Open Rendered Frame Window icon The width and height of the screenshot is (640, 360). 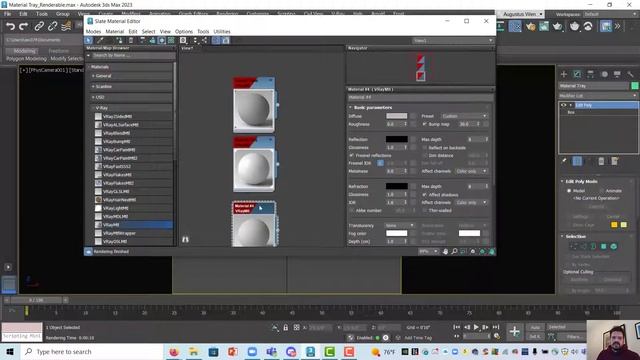coord(544,27)
